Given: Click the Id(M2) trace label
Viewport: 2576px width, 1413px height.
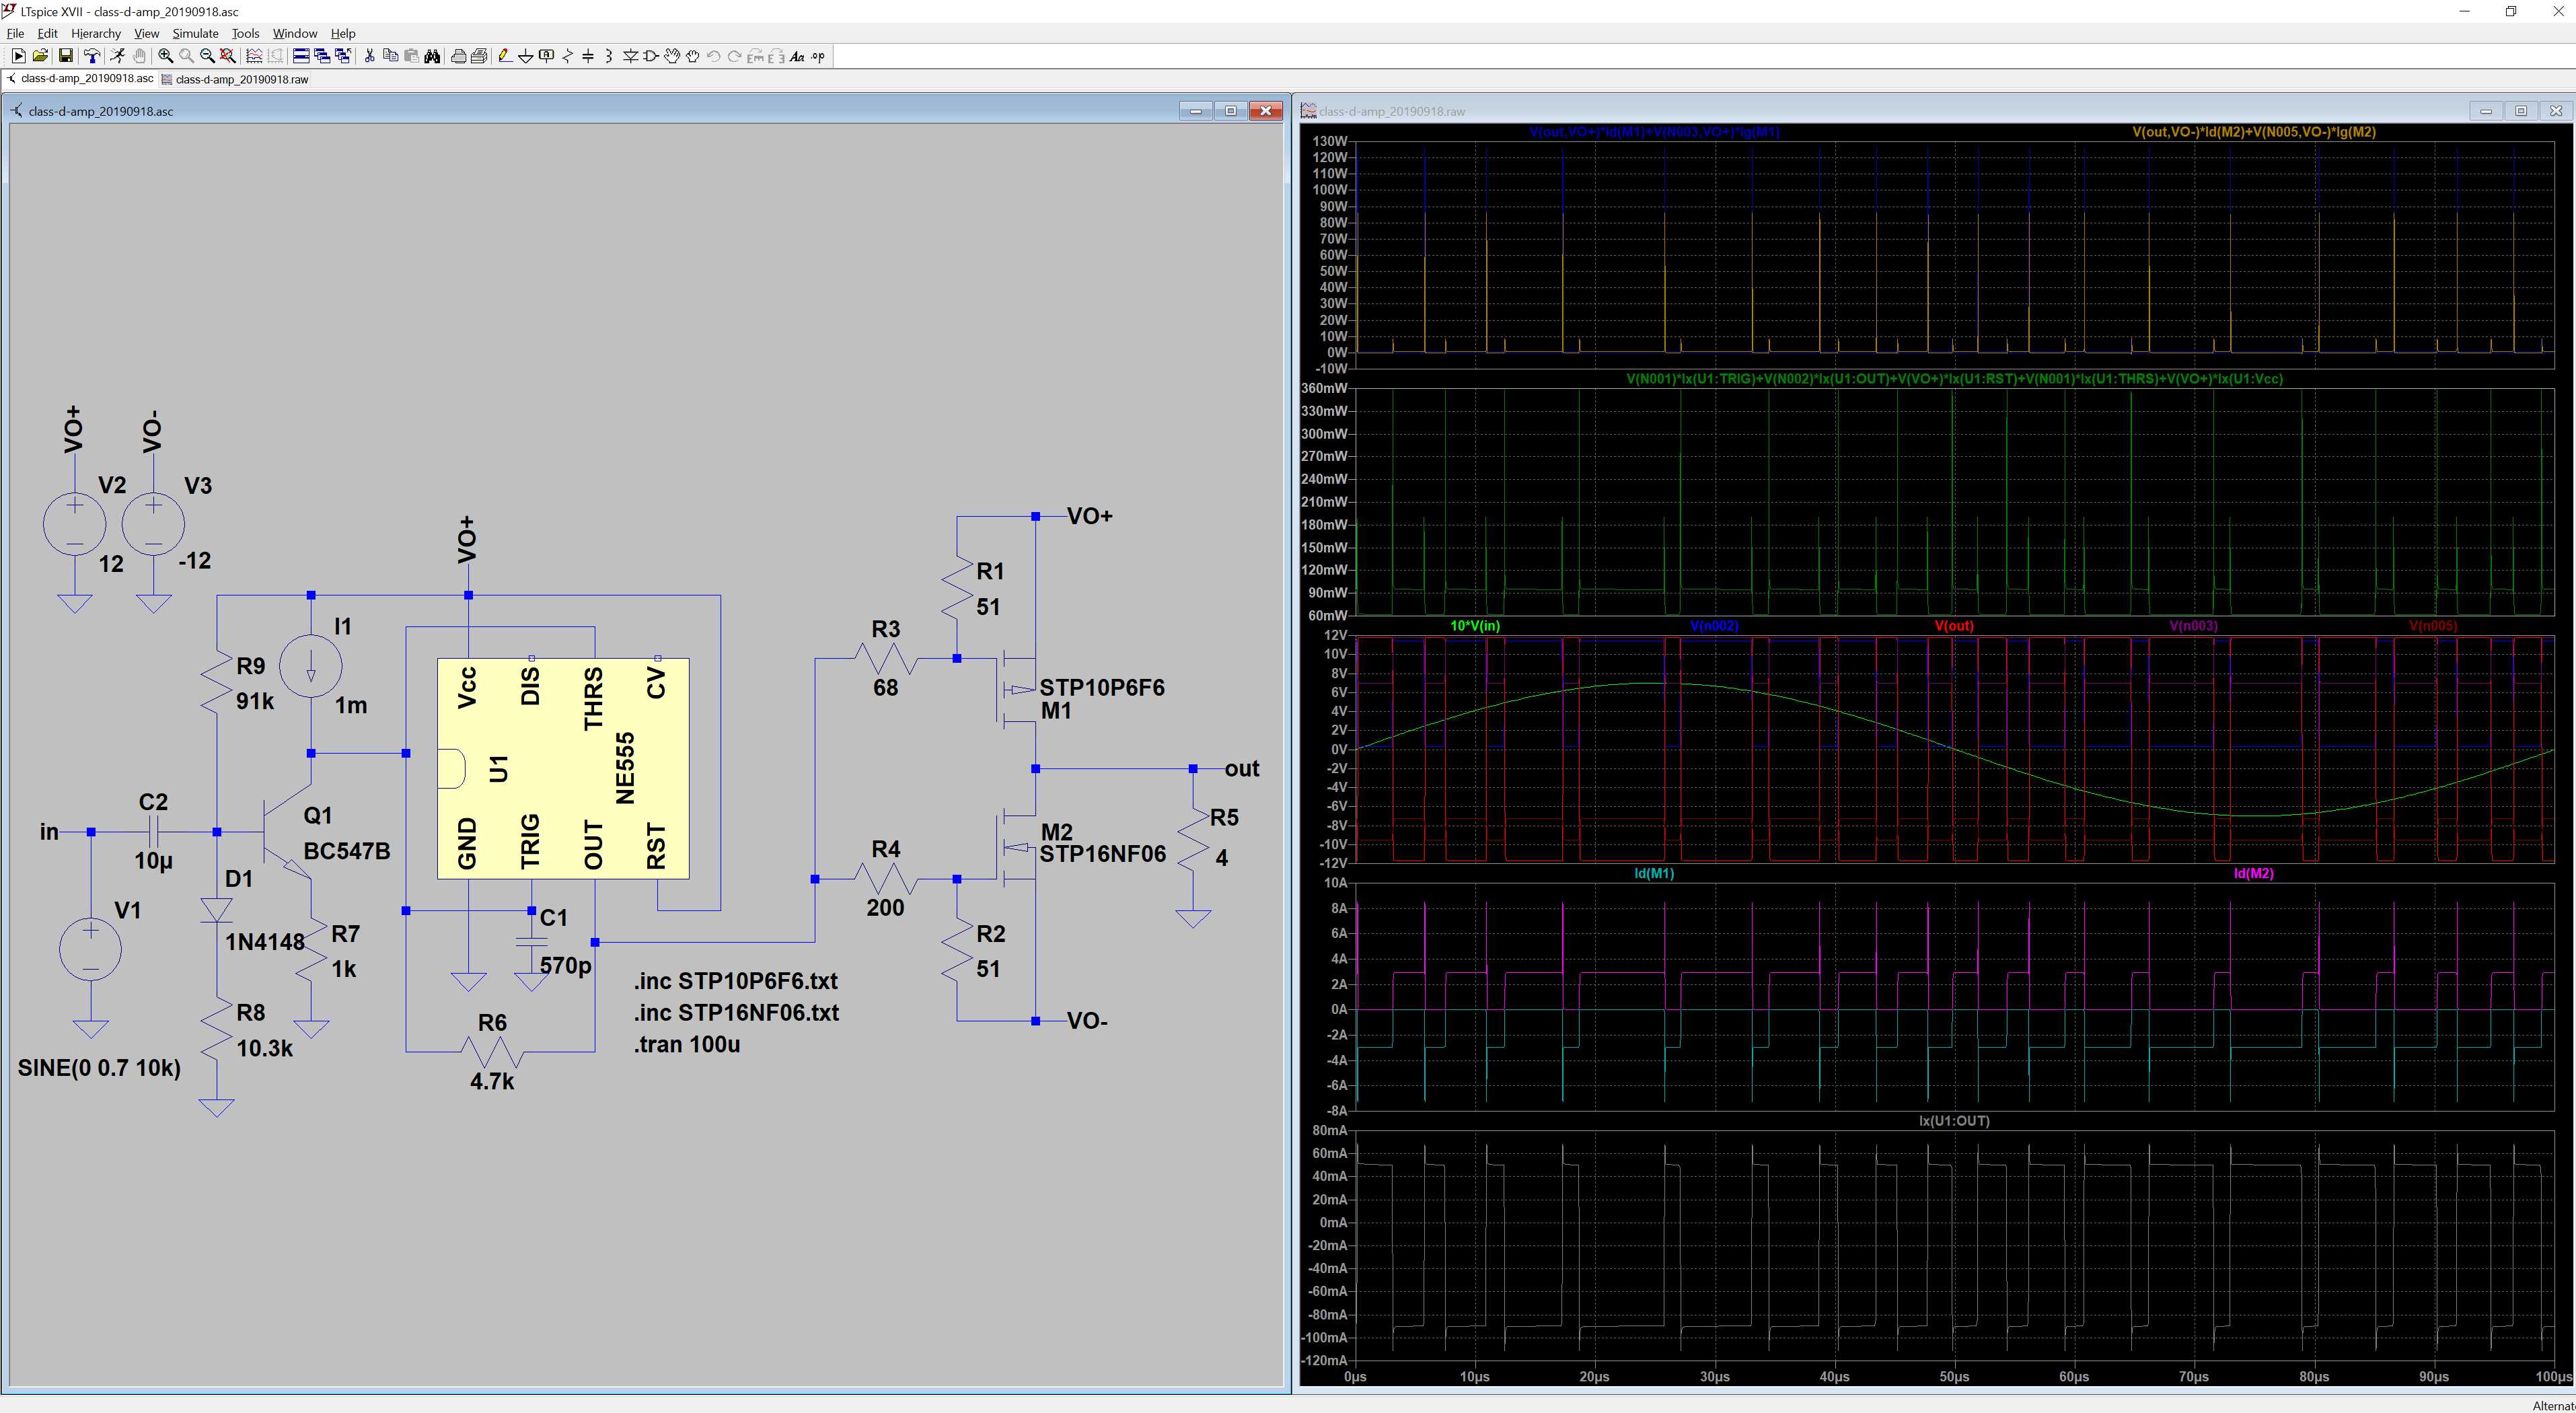Looking at the screenshot, I should (2253, 873).
